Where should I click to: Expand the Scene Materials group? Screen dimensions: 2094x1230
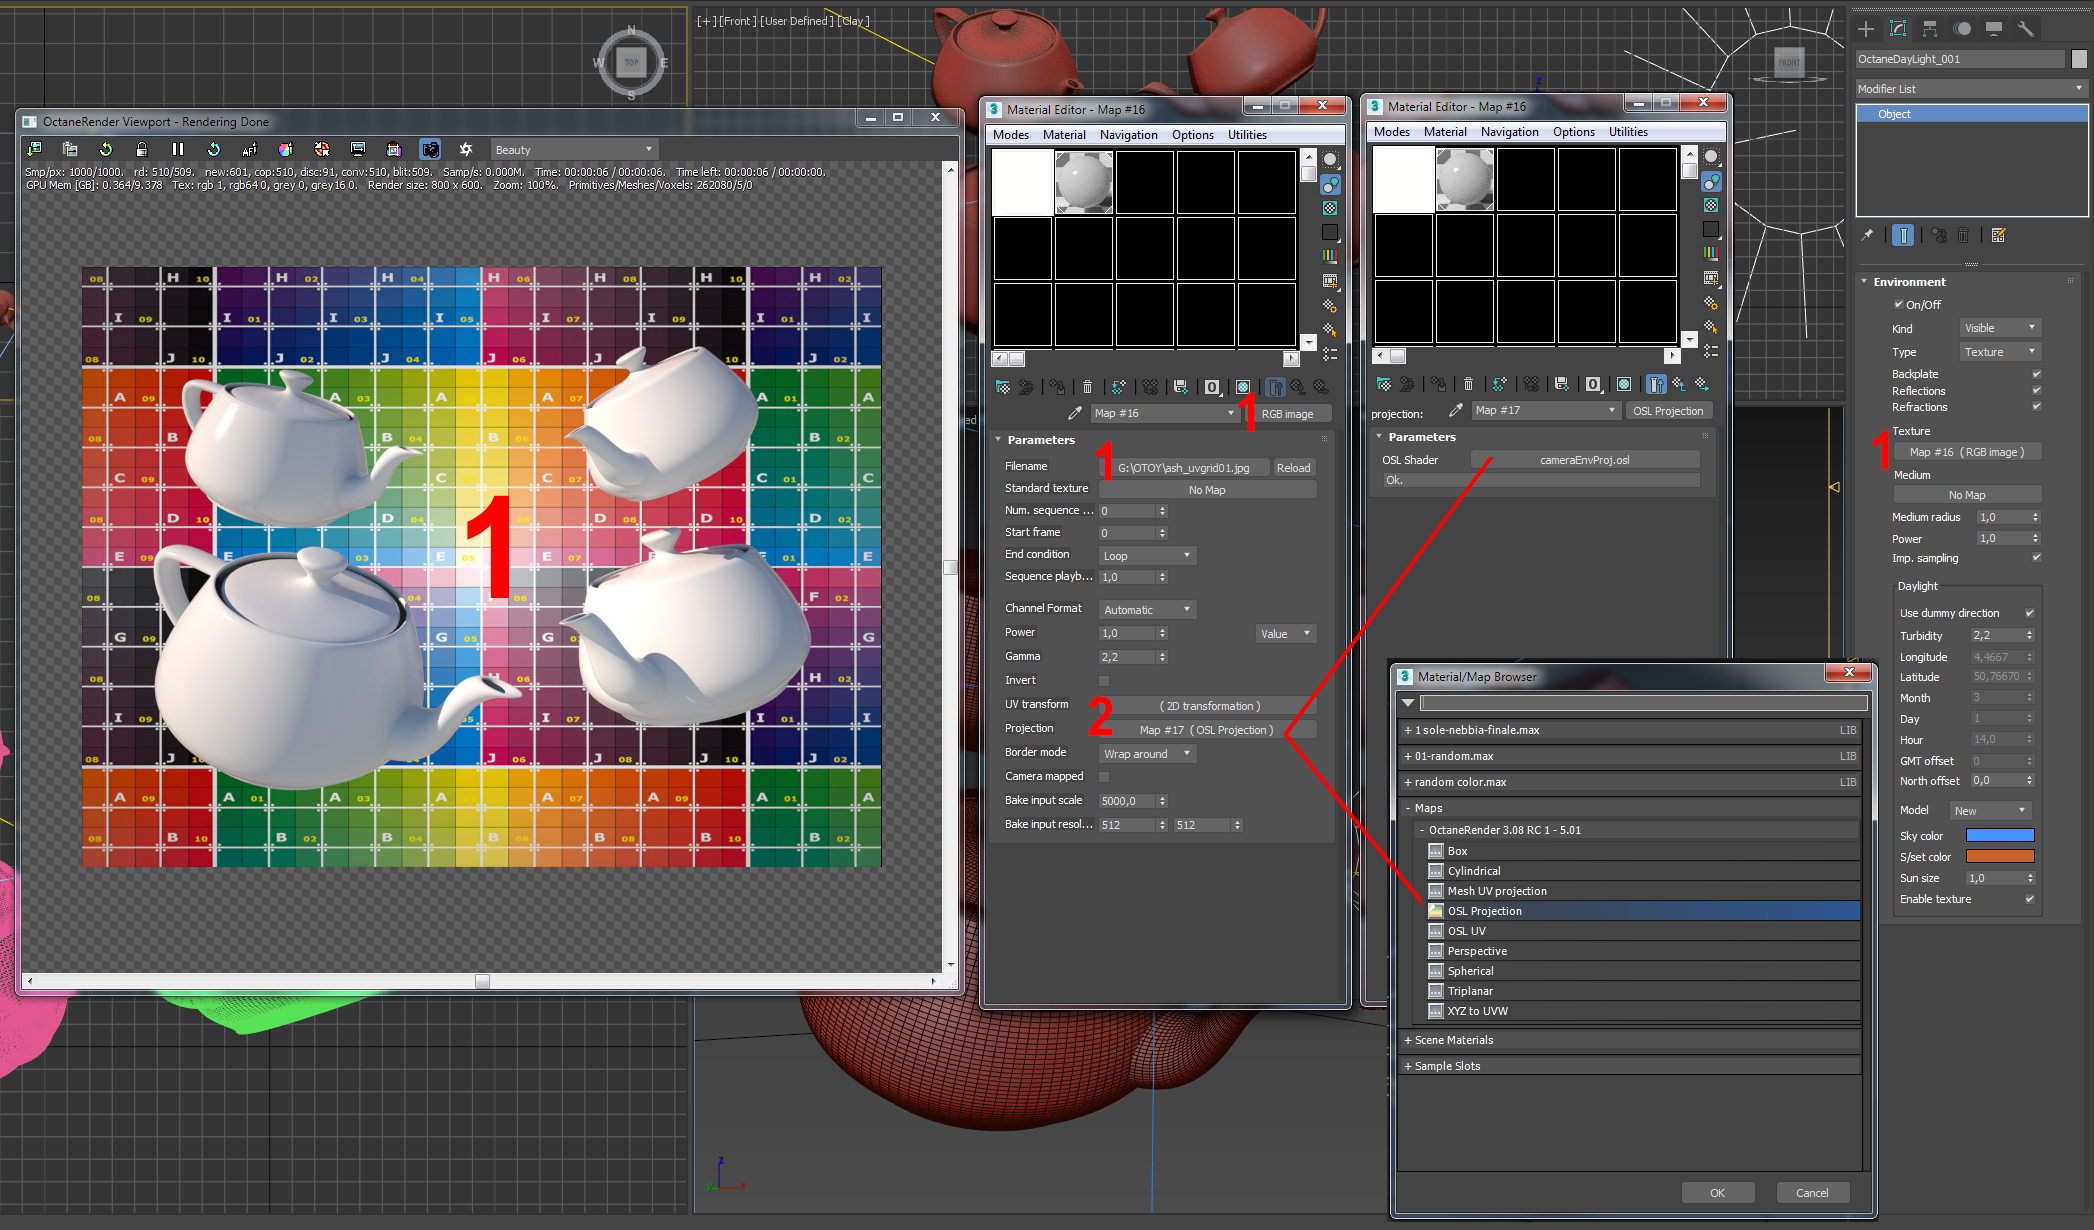[1453, 1040]
